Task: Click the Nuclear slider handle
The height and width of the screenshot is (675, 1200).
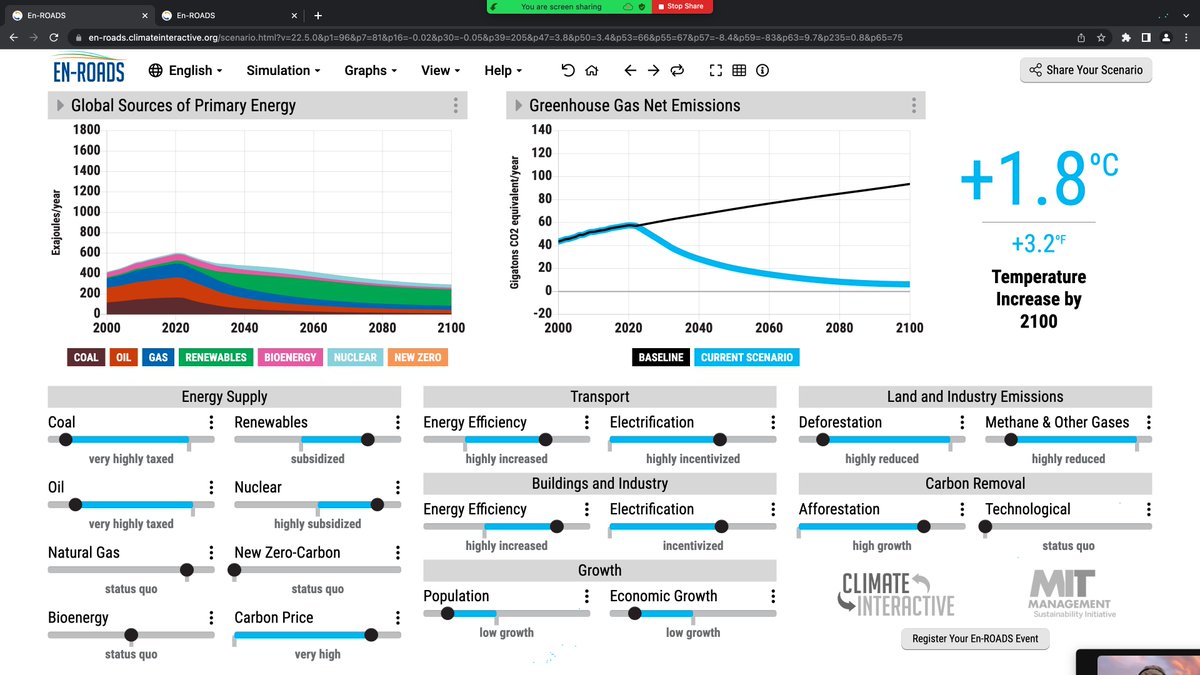Action: tap(377, 504)
